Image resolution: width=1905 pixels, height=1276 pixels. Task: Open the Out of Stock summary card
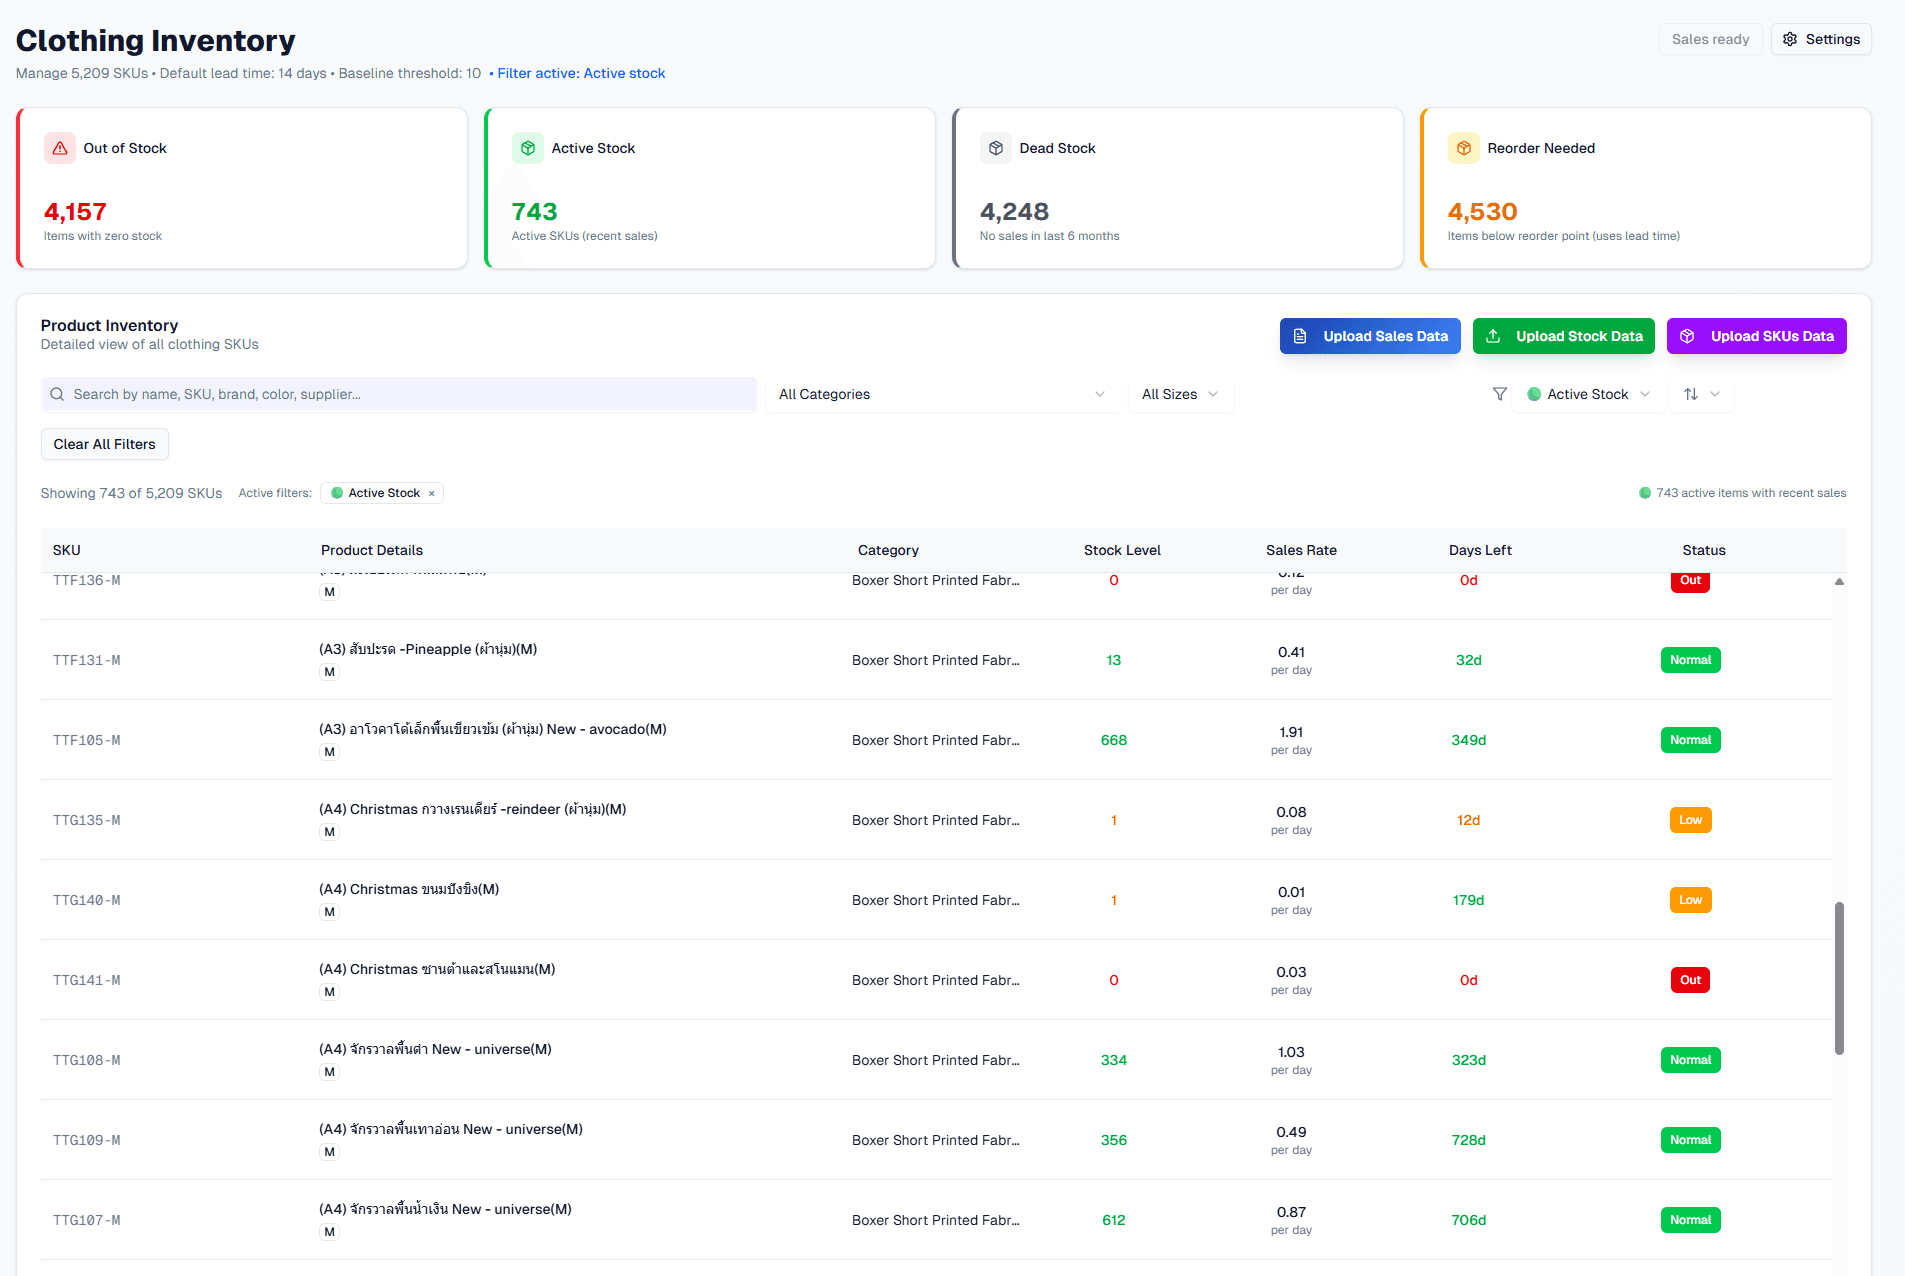tap(242, 188)
